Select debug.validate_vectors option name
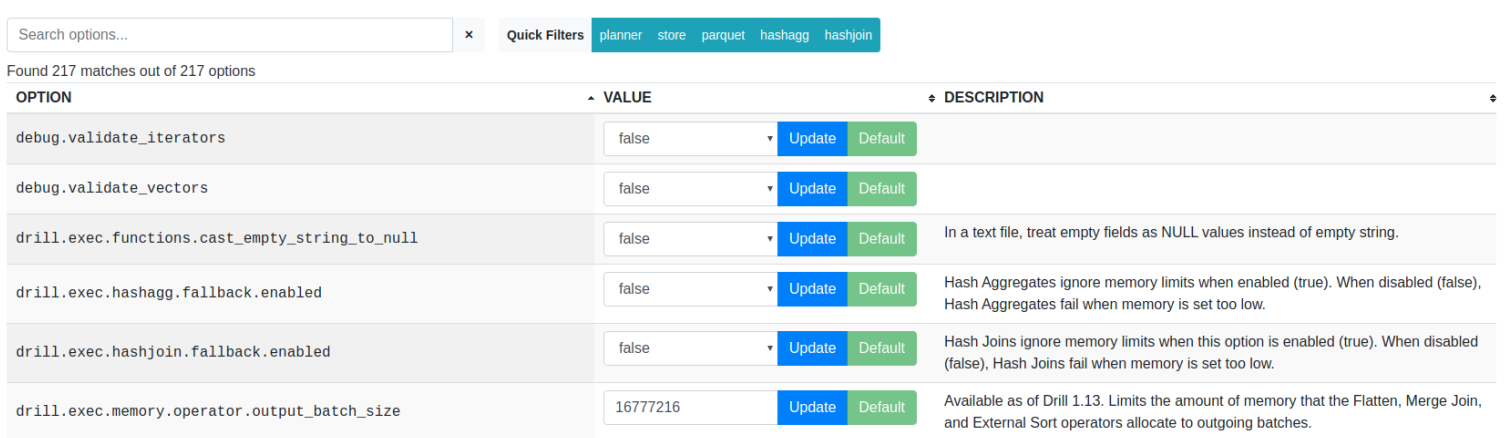 click(x=112, y=188)
